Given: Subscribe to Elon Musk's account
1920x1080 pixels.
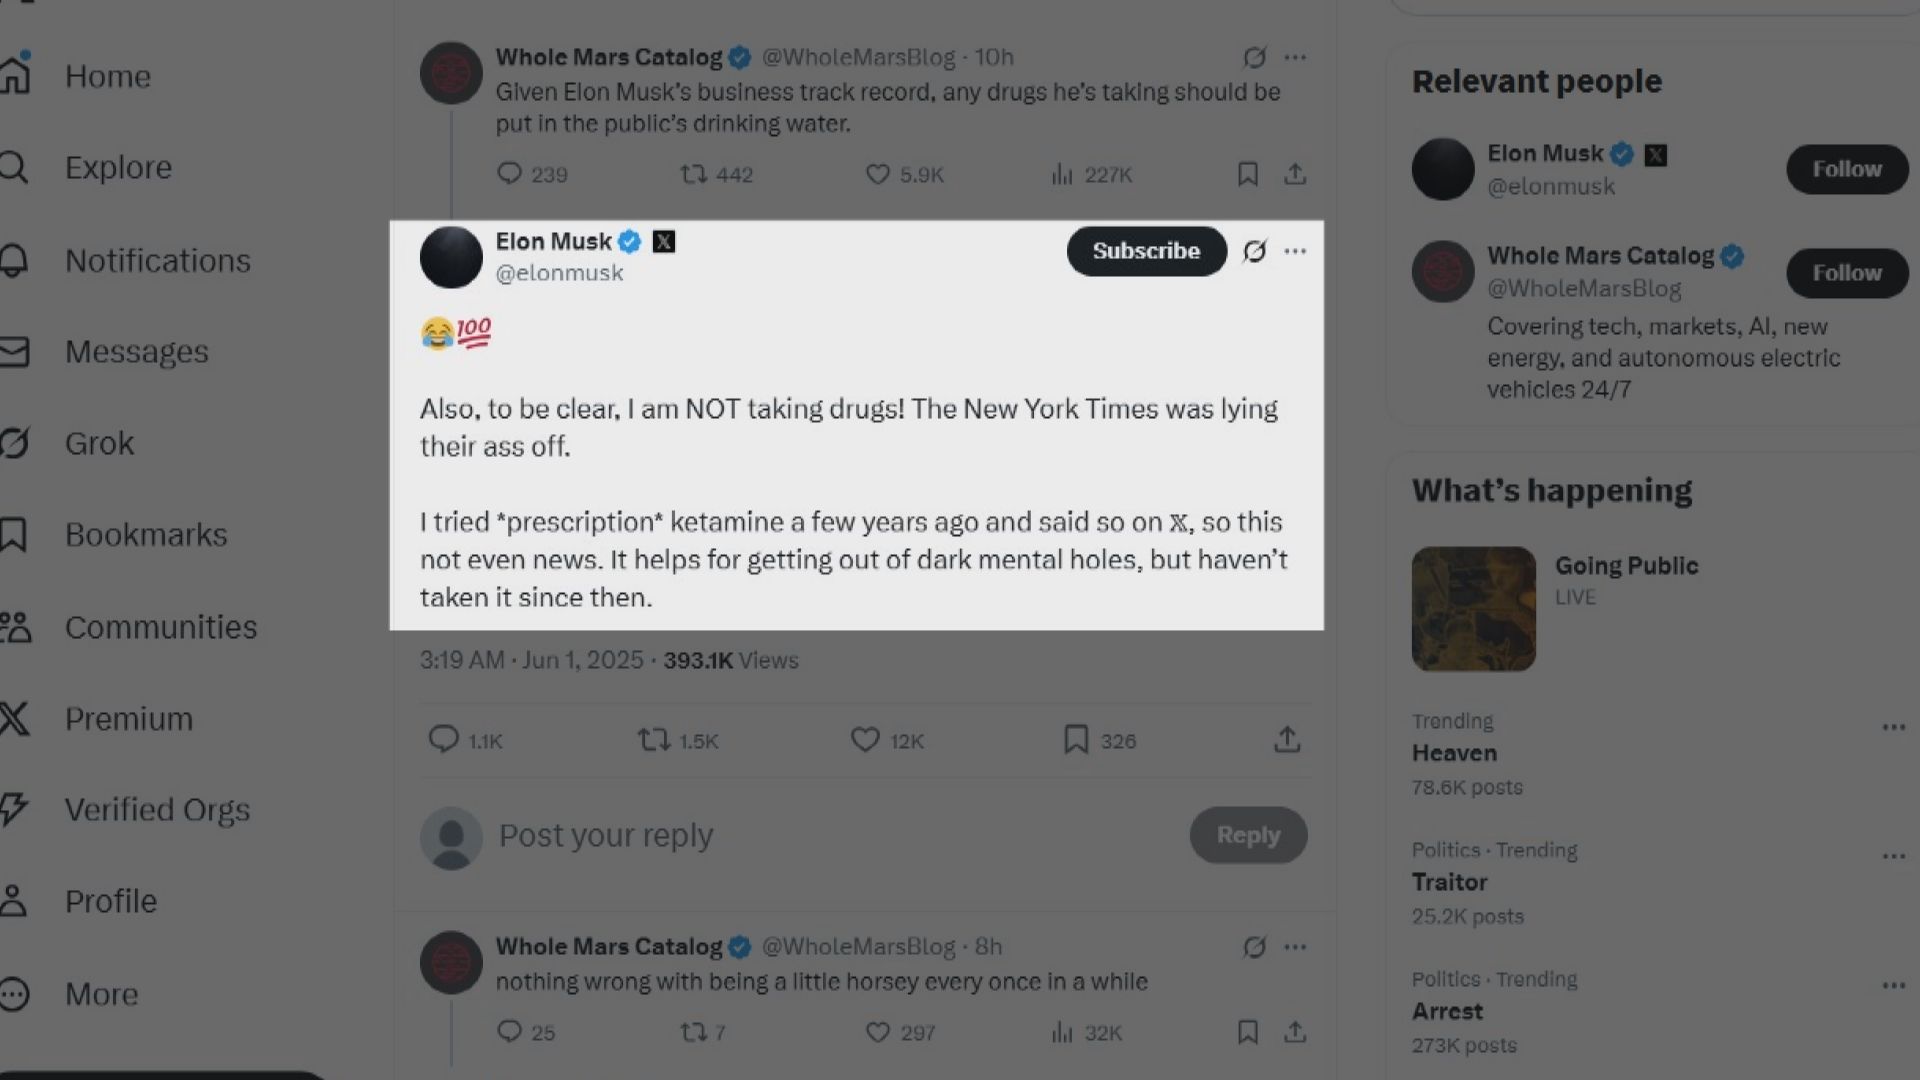Looking at the screenshot, I should (1146, 251).
